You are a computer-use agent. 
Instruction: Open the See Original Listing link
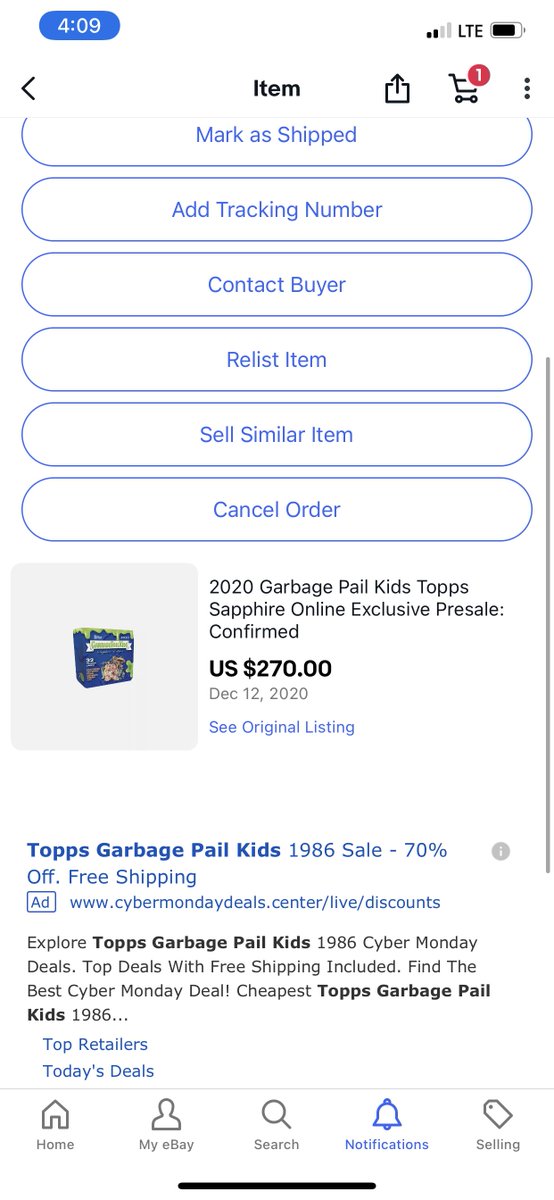(x=282, y=727)
